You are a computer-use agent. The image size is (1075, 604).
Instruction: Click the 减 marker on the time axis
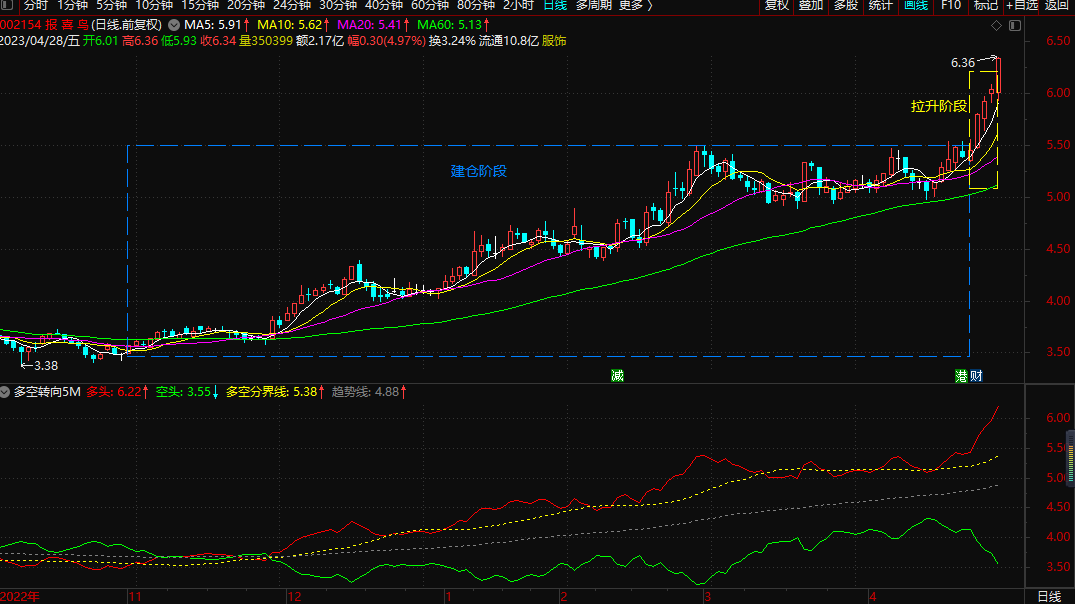pyautogui.click(x=618, y=376)
